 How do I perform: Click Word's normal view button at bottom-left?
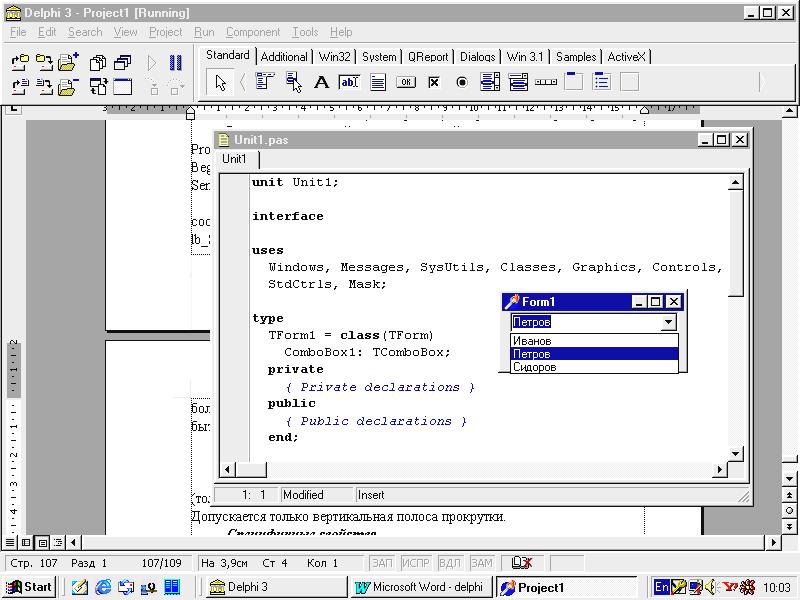point(10,542)
